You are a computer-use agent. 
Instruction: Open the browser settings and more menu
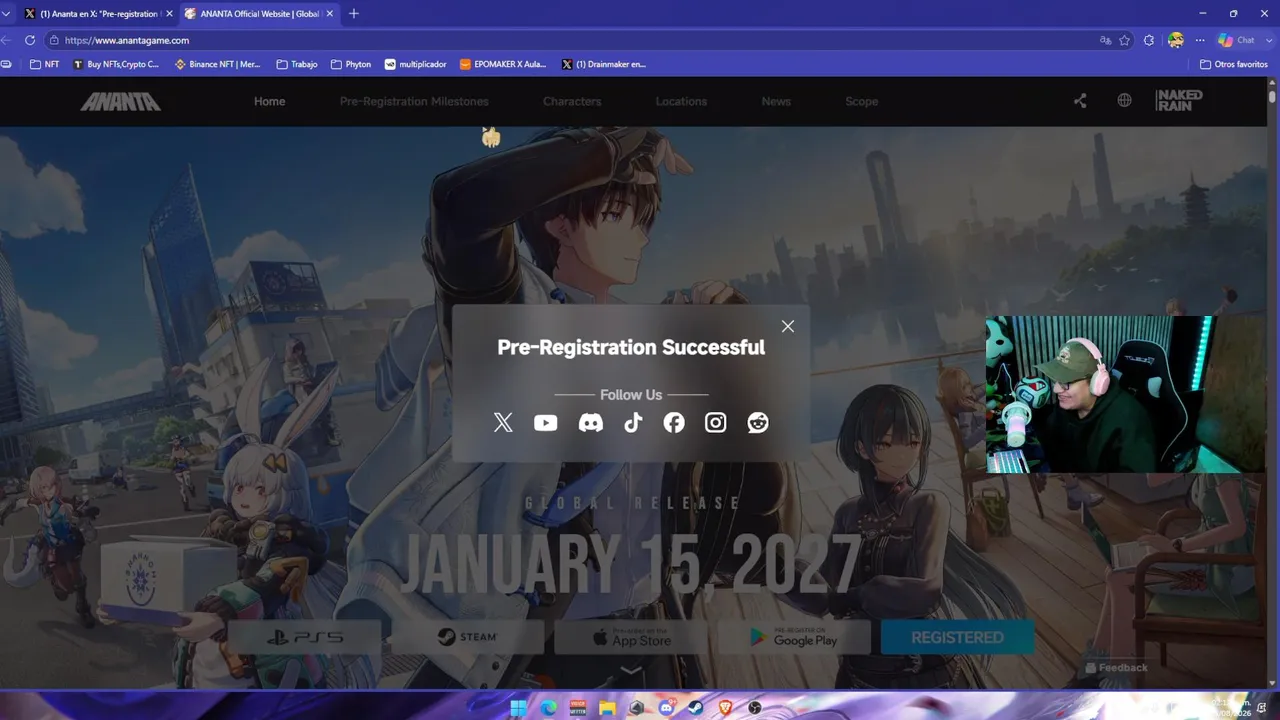(x=1200, y=40)
